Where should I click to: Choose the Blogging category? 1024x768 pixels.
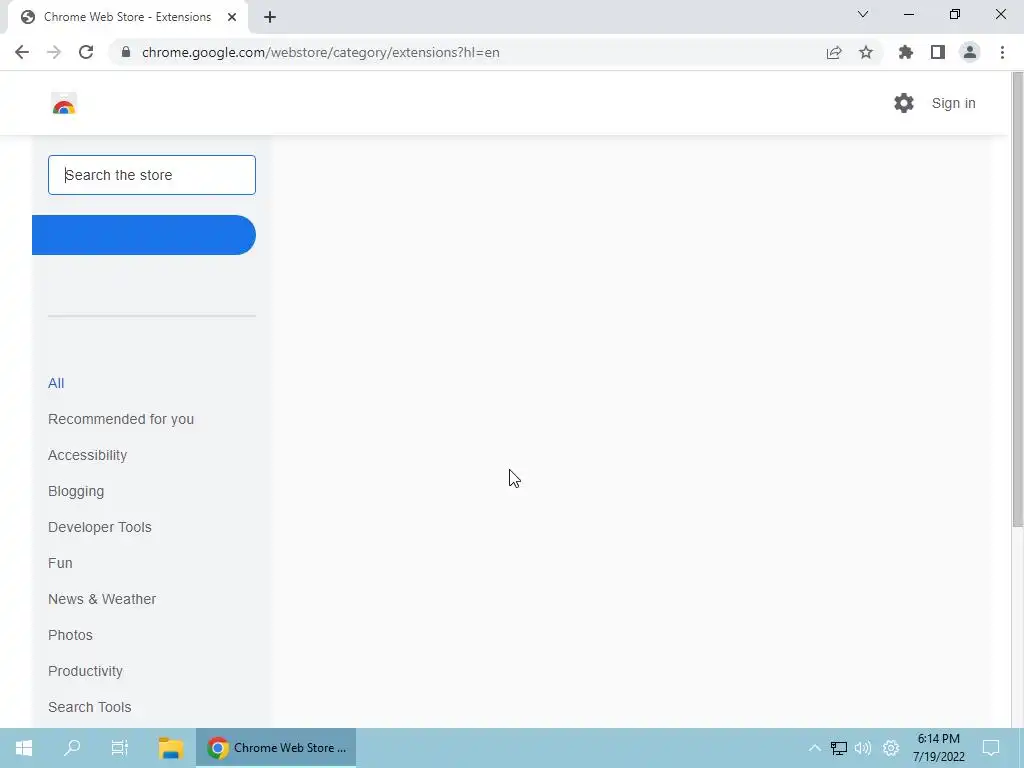(x=76, y=491)
